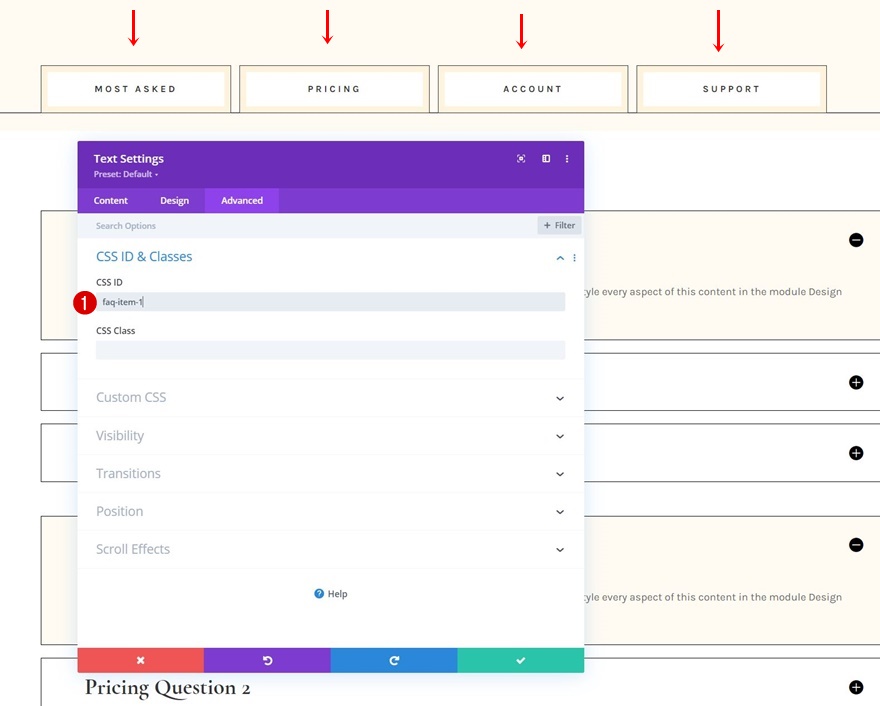Expand the Position section
The height and width of the screenshot is (706, 880).
tap(331, 511)
